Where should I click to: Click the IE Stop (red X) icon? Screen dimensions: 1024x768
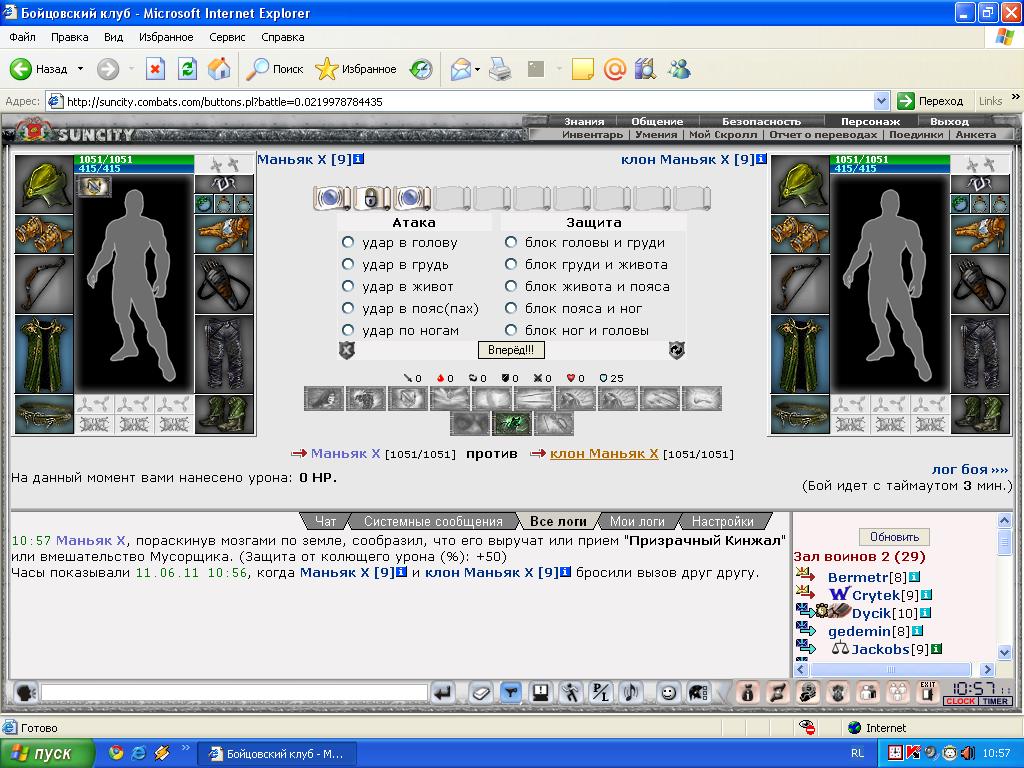click(x=155, y=69)
